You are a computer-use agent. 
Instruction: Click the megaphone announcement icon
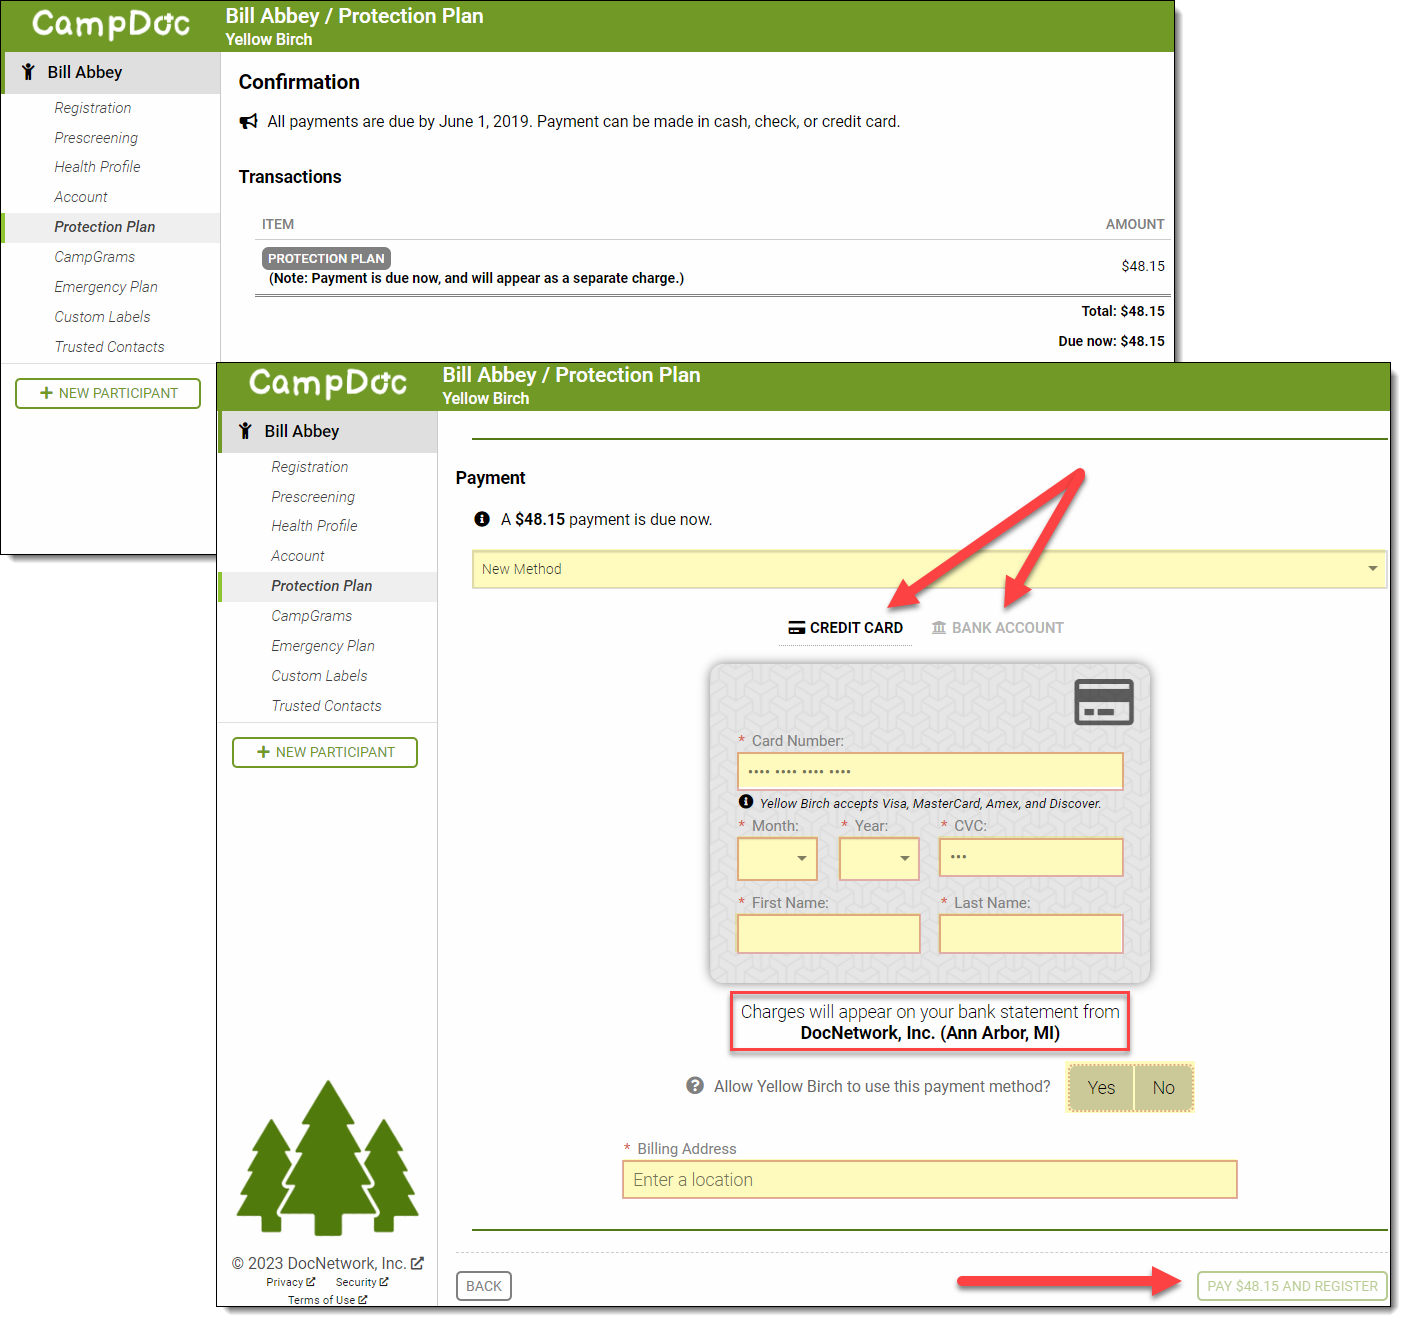(248, 122)
